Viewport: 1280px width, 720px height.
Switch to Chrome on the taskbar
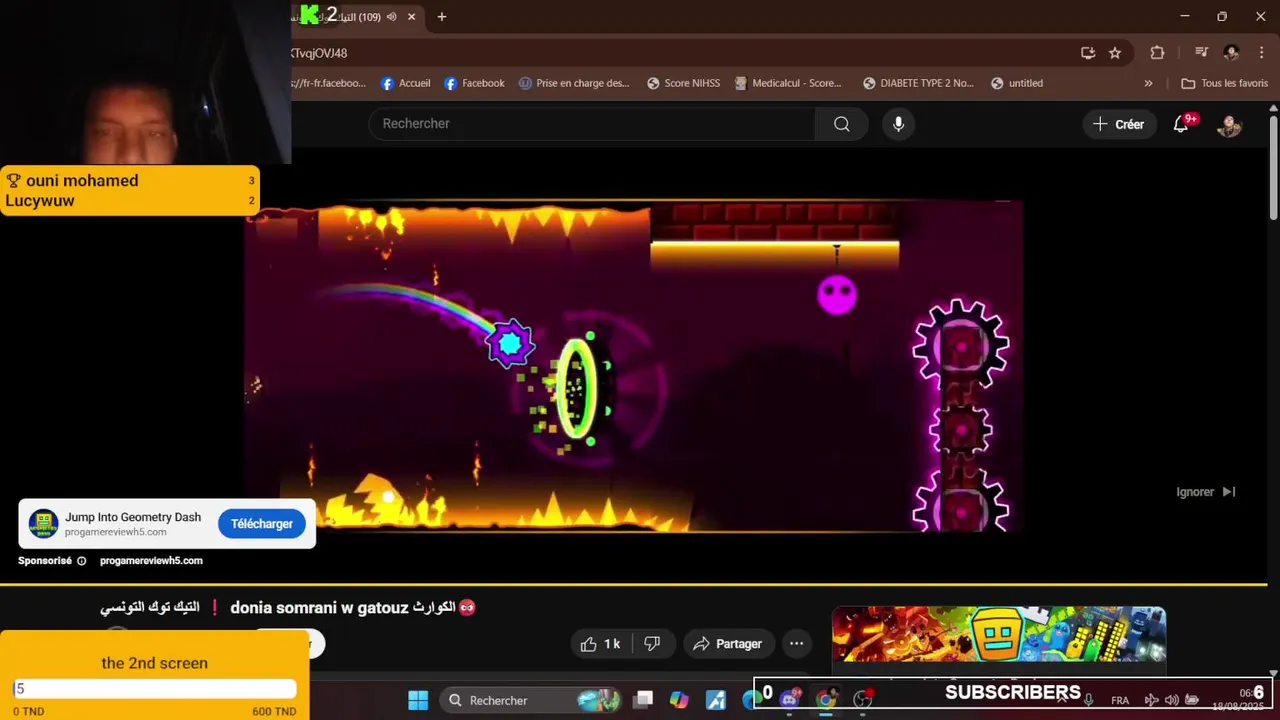[826, 700]
